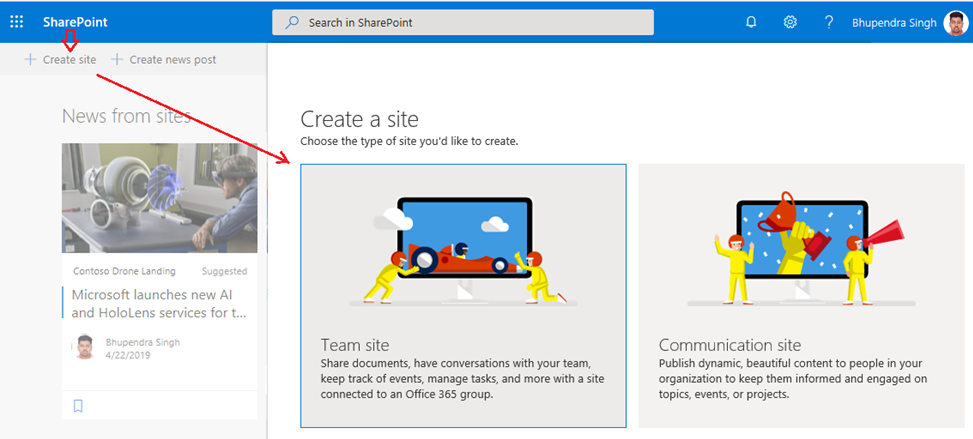
Task: Click the Suggested label on news card
Action: pos(225,271)
